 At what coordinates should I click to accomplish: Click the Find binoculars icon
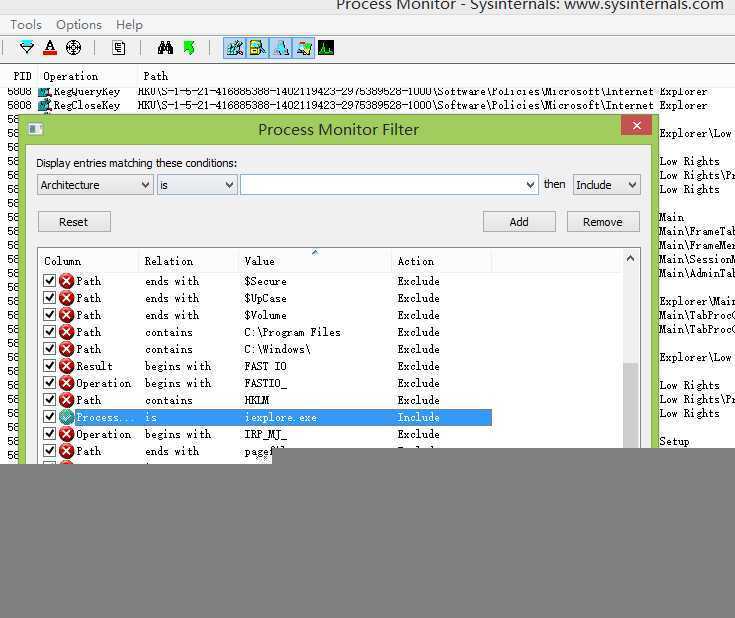(165, 48)
